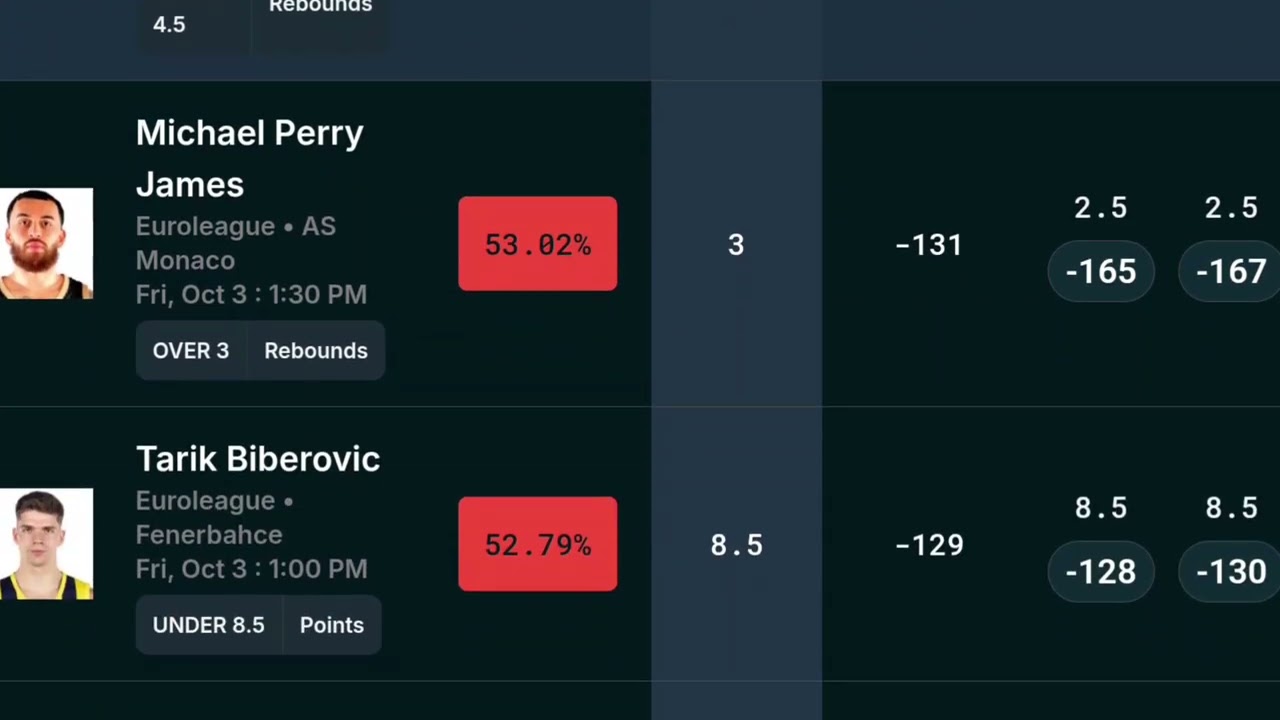Image resolution: width=1280 pixels, height=720 pixels.
Task: Click the Euroleague AS Monaco team text
Action: [235, 243]
